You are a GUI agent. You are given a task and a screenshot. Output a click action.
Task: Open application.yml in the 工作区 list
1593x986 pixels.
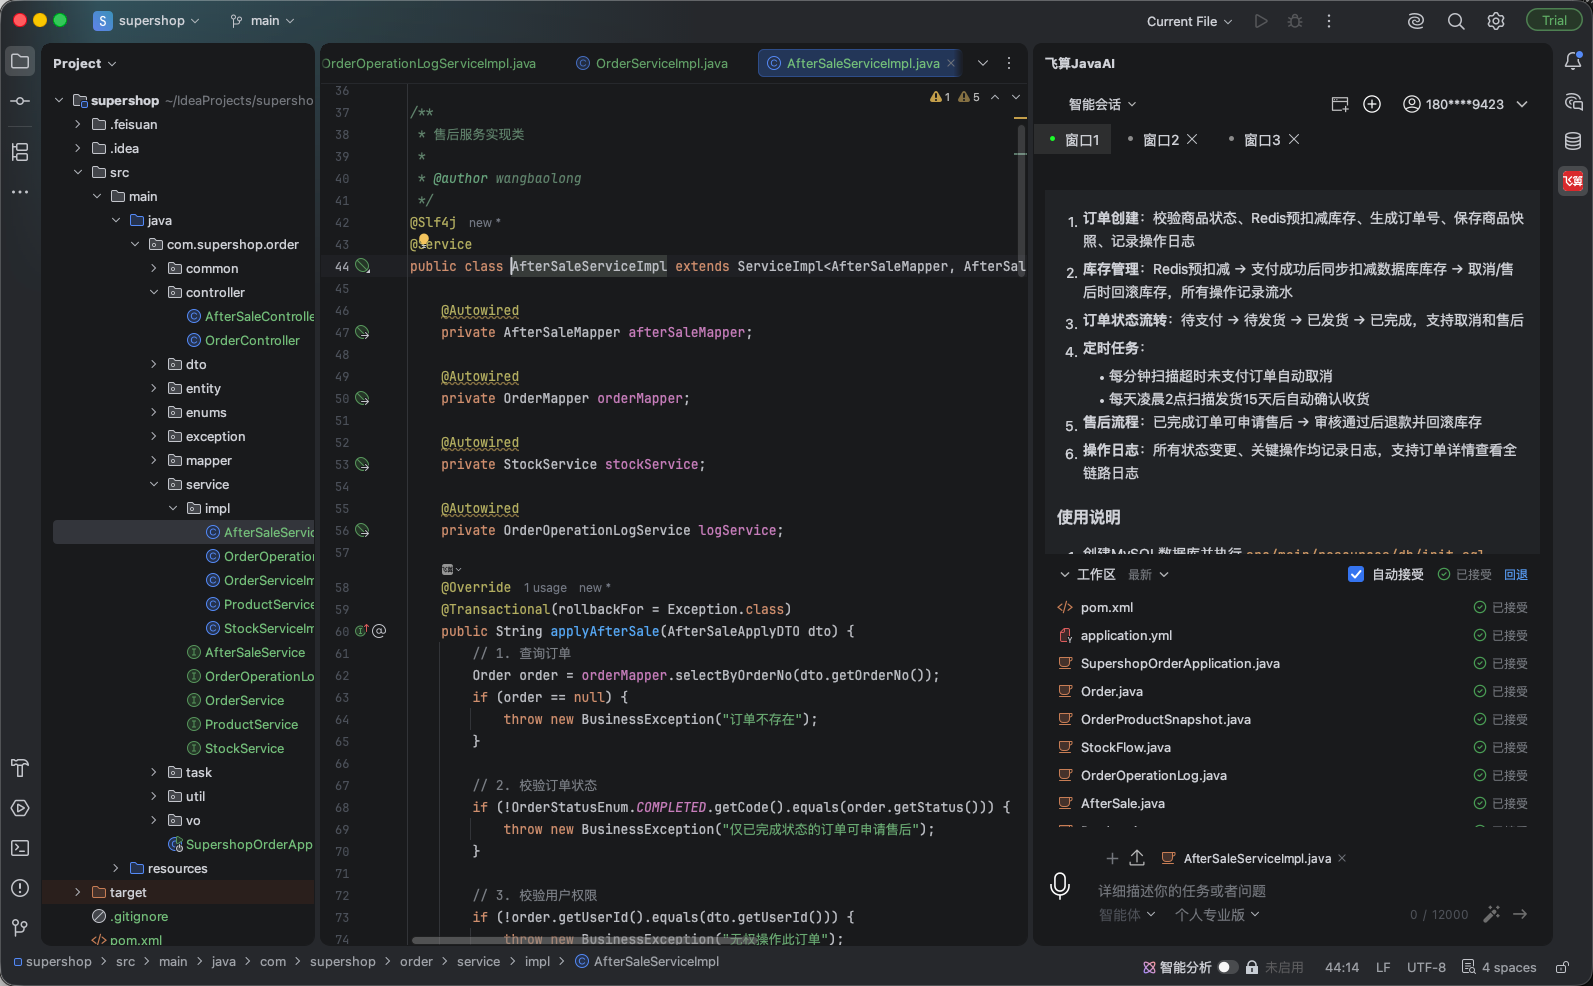[1126, 635]
